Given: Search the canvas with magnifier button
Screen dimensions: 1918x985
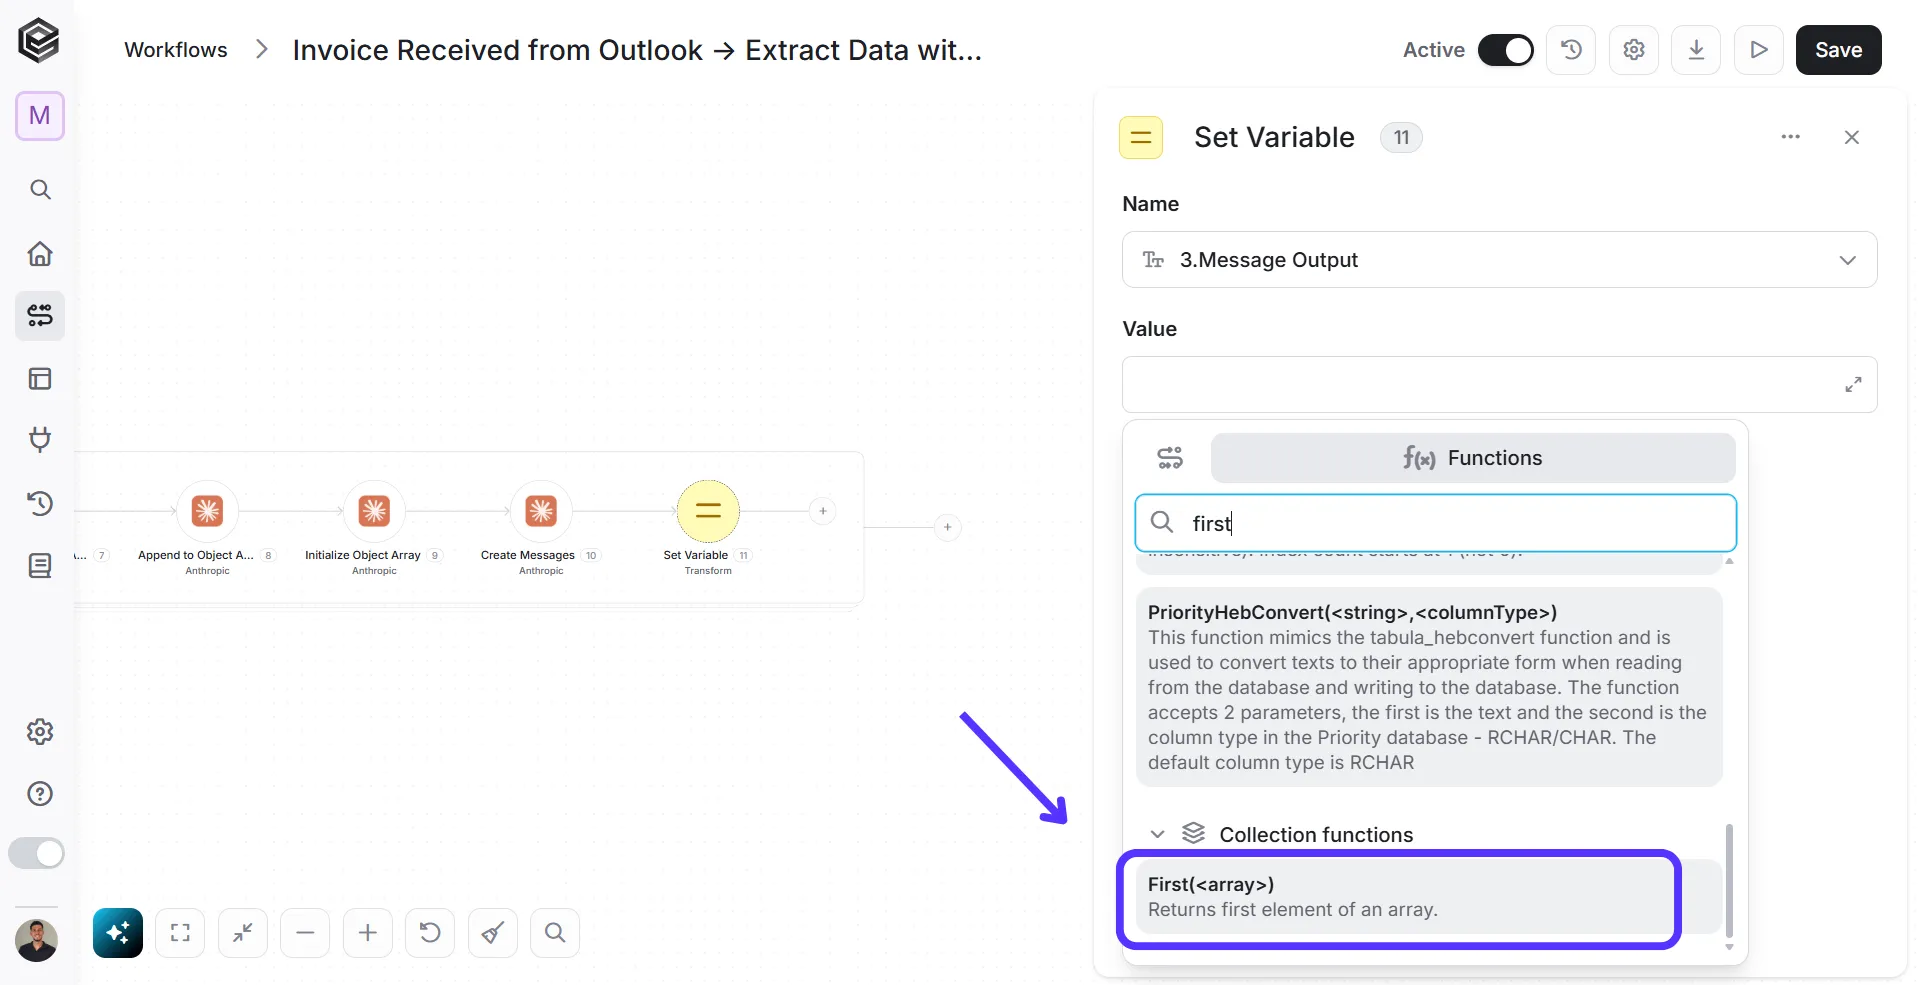Looking at the screenshot, I should click(x=555, y=933).
